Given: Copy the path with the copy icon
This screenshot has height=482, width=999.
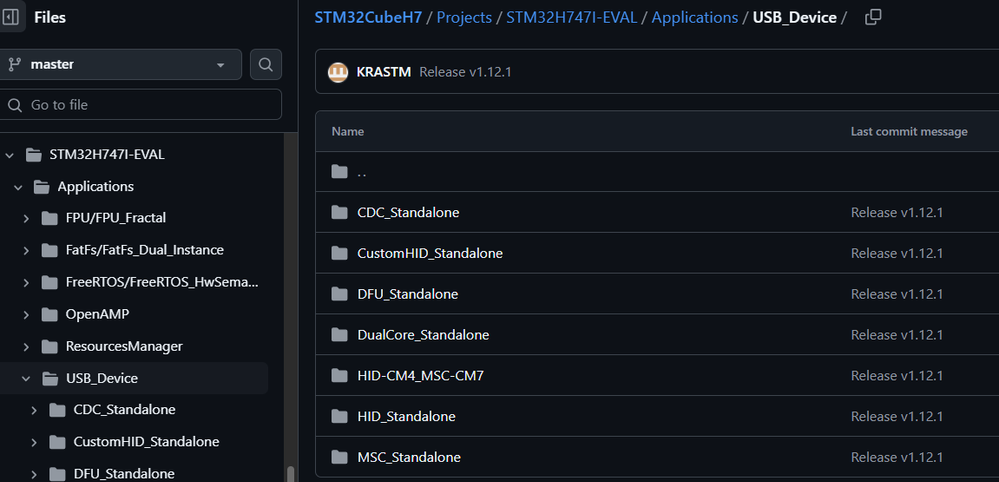Looking at the screenshot, I should (873, 17).
